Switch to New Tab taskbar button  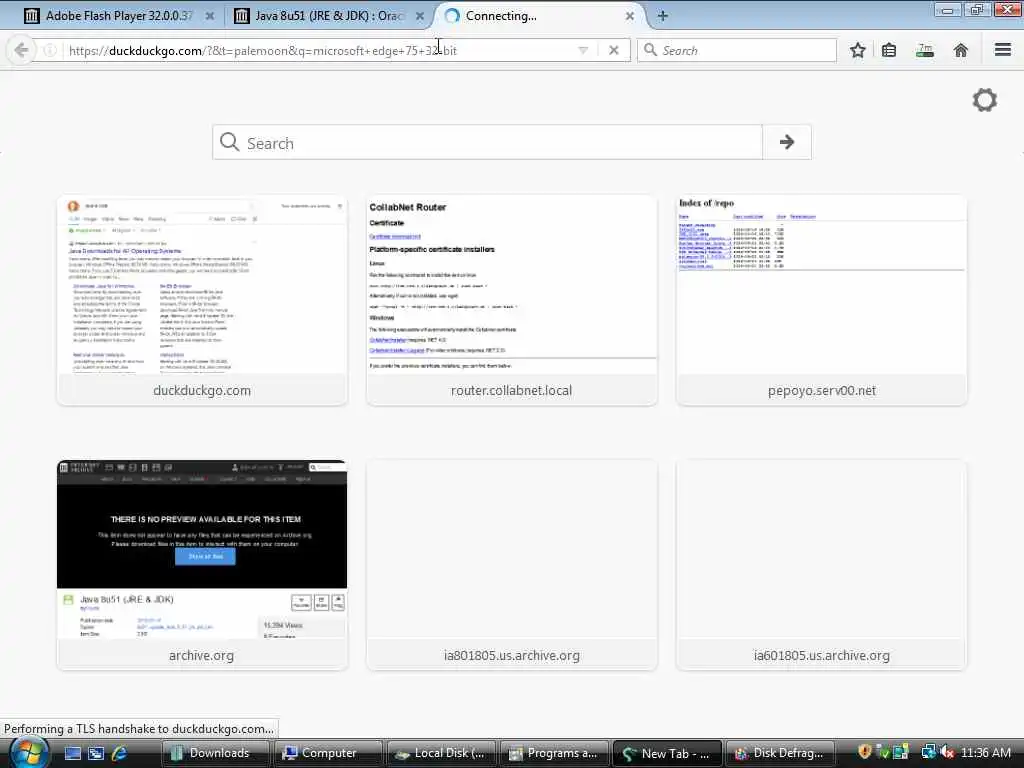click(667, 753)
